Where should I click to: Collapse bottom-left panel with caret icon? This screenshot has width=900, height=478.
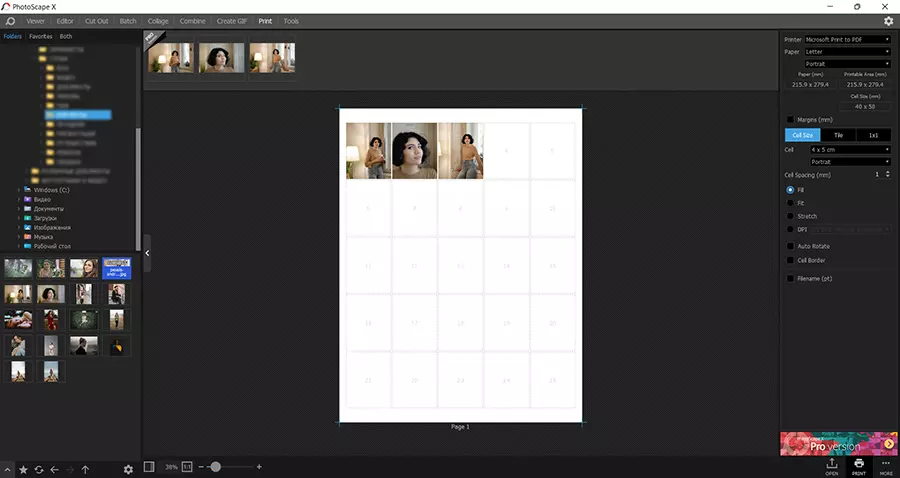tap(7, 469)
